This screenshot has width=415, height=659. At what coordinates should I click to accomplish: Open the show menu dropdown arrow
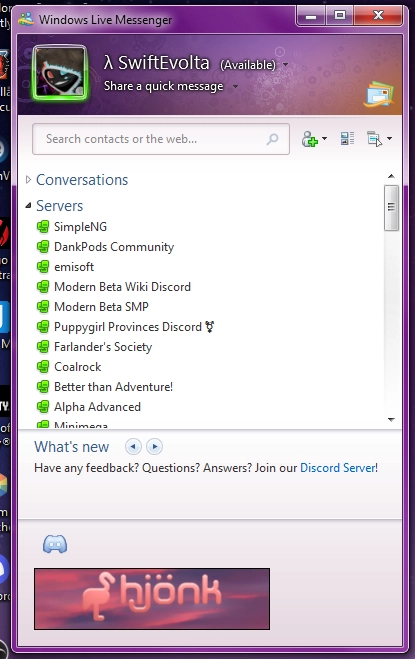tap(389, 138)
